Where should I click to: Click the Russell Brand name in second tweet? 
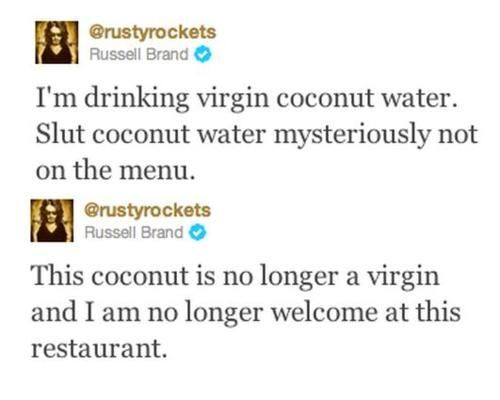[134, 232]
